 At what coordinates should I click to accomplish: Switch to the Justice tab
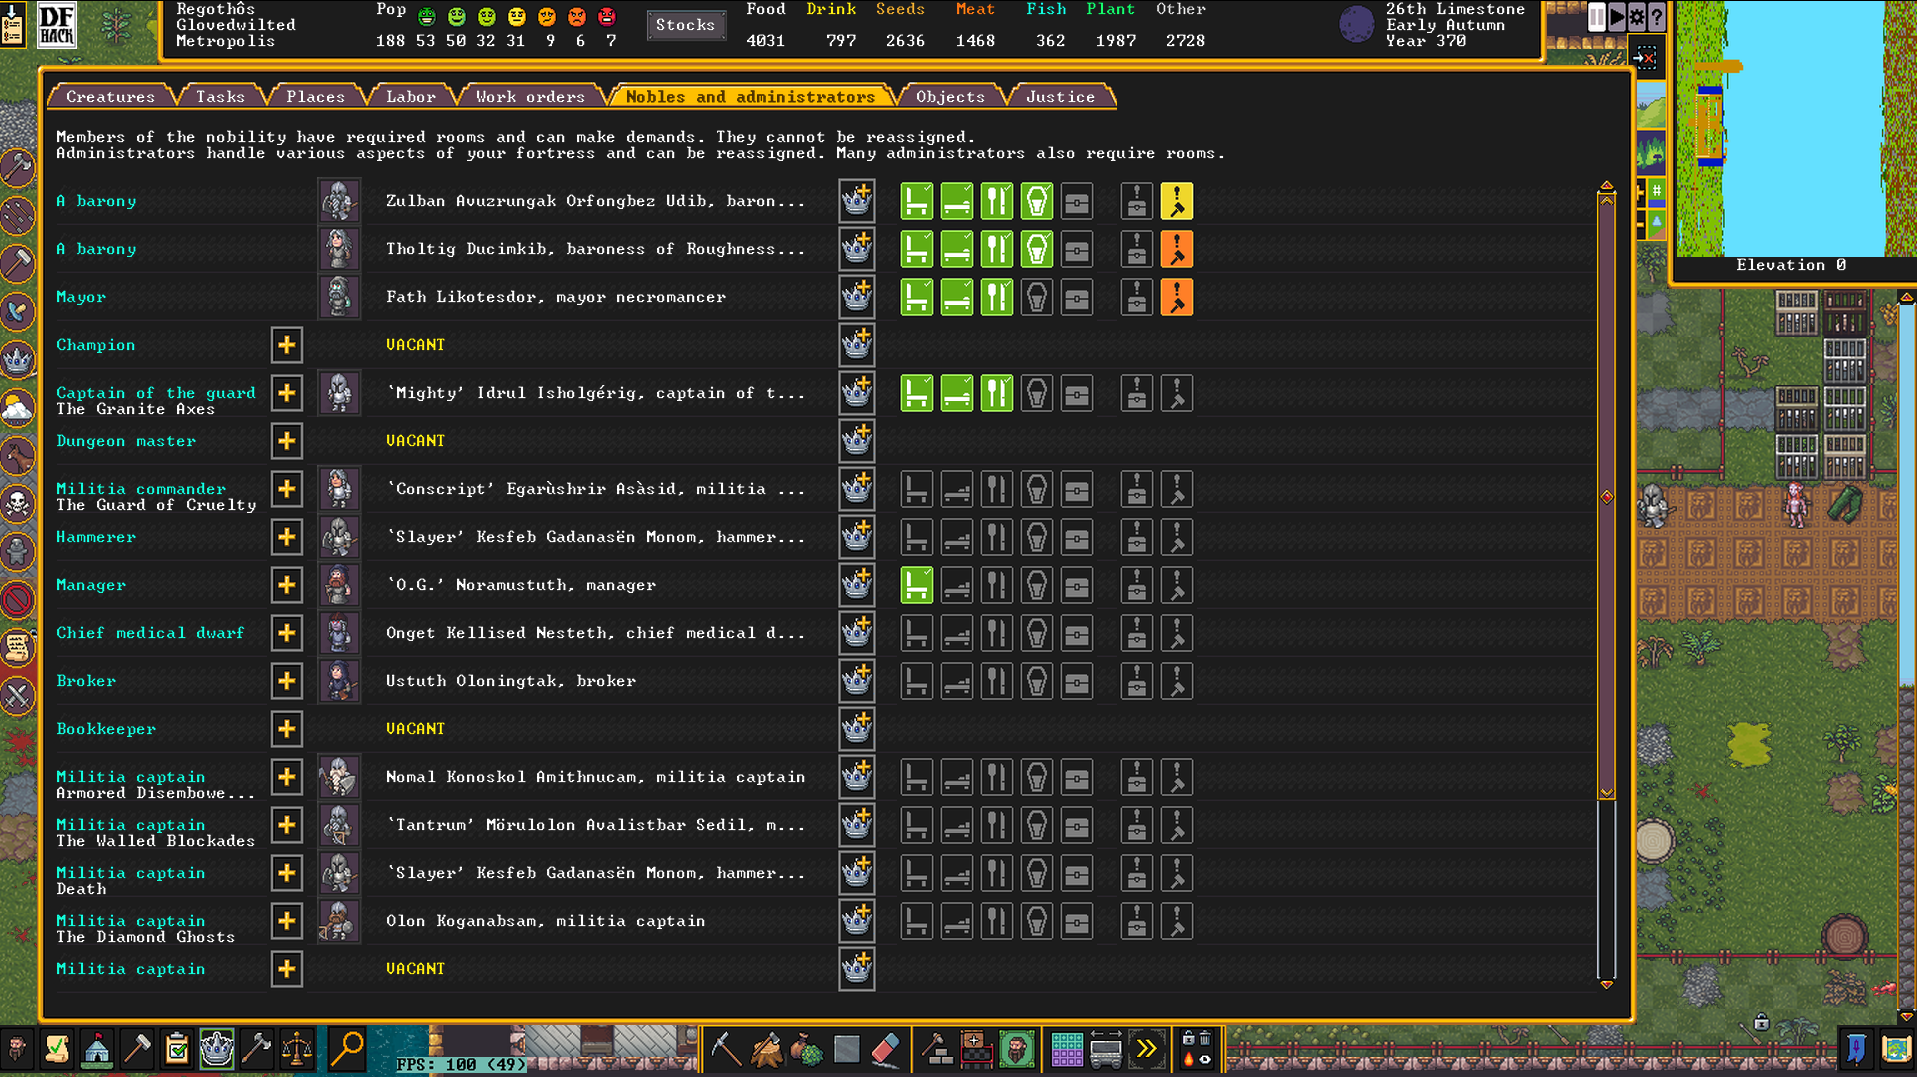click(1060, 96)
